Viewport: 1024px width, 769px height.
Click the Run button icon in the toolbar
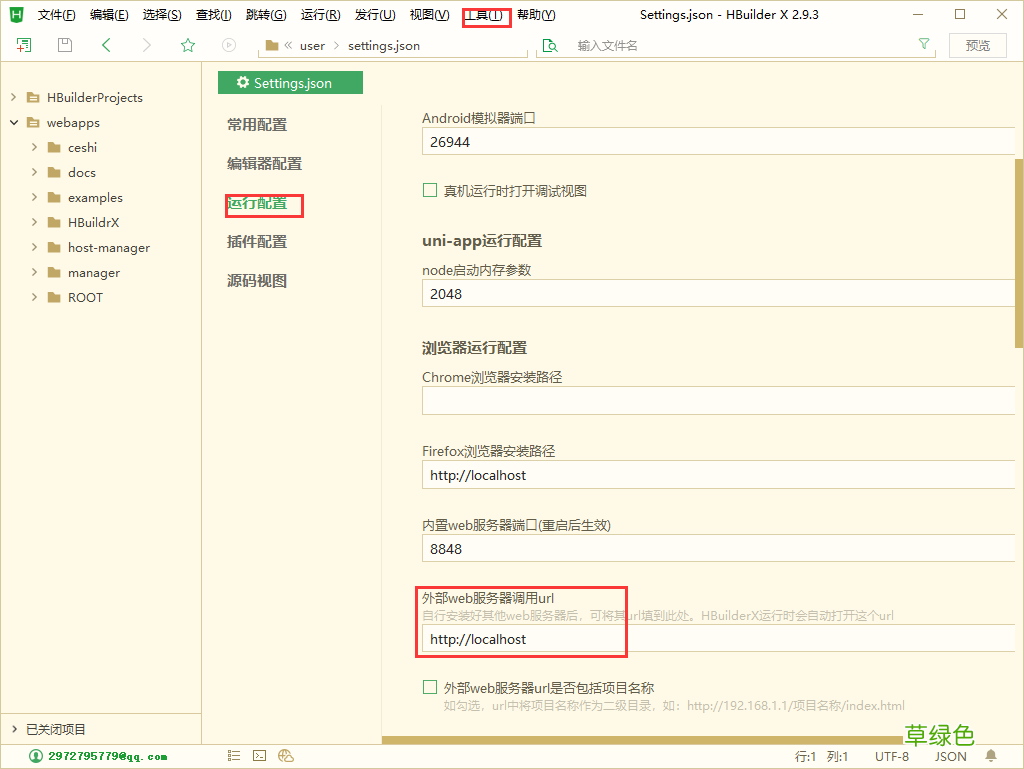[x=228, y=45]
